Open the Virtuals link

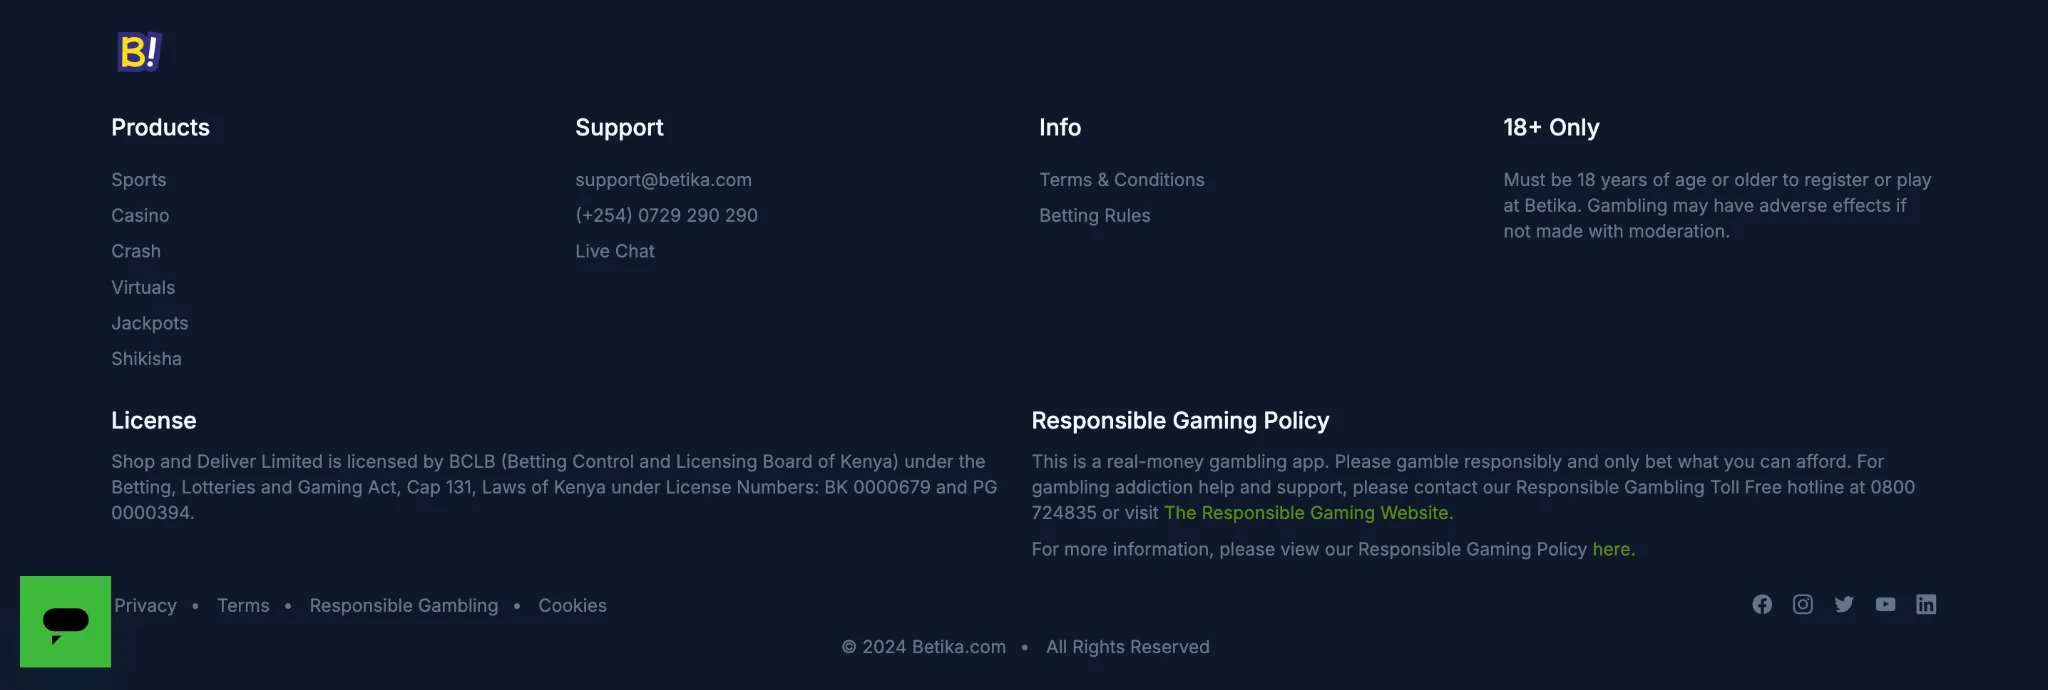(x=143, y=287)
